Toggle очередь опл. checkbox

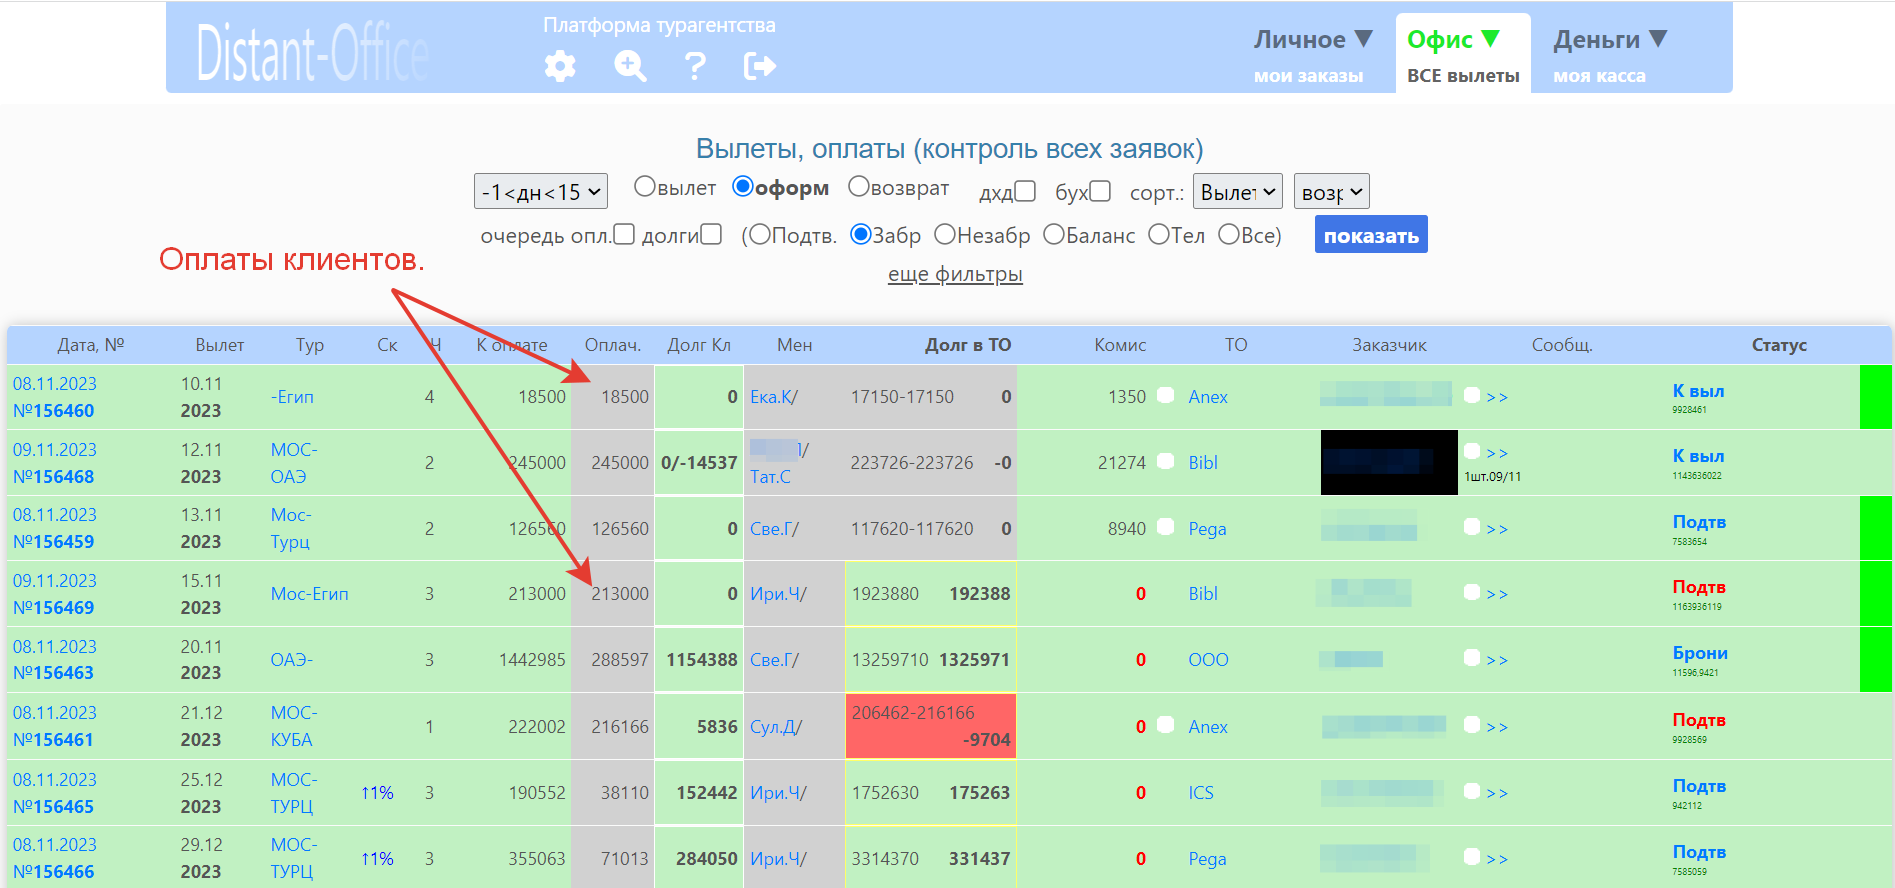[x=624, y=234]
